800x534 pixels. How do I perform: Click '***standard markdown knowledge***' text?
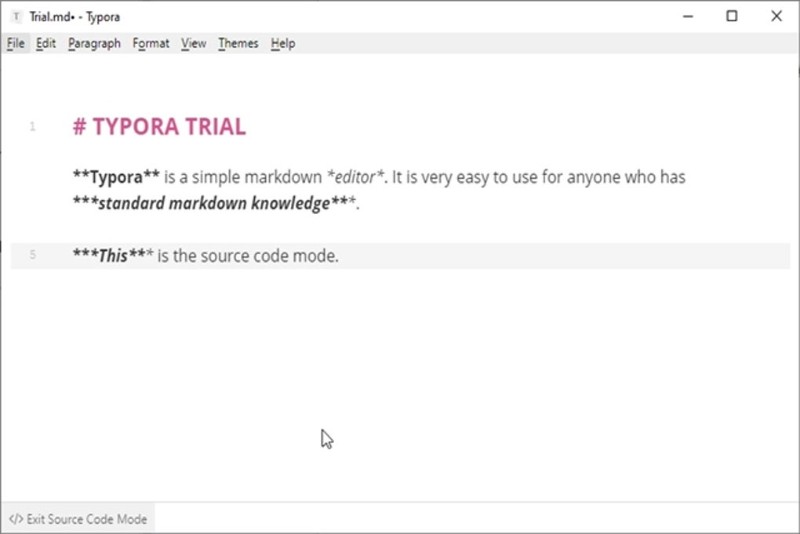(214, 203)
